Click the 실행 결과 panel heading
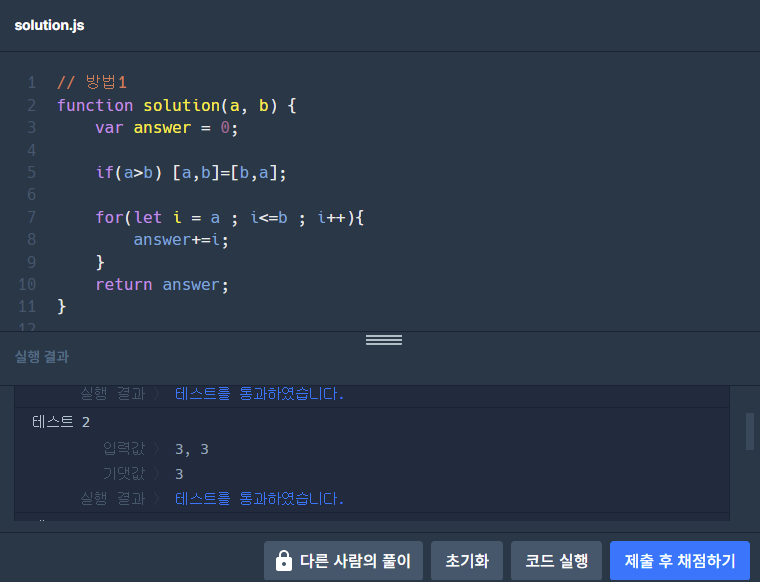This screenshot has width=760, height=582. [42, 357]
